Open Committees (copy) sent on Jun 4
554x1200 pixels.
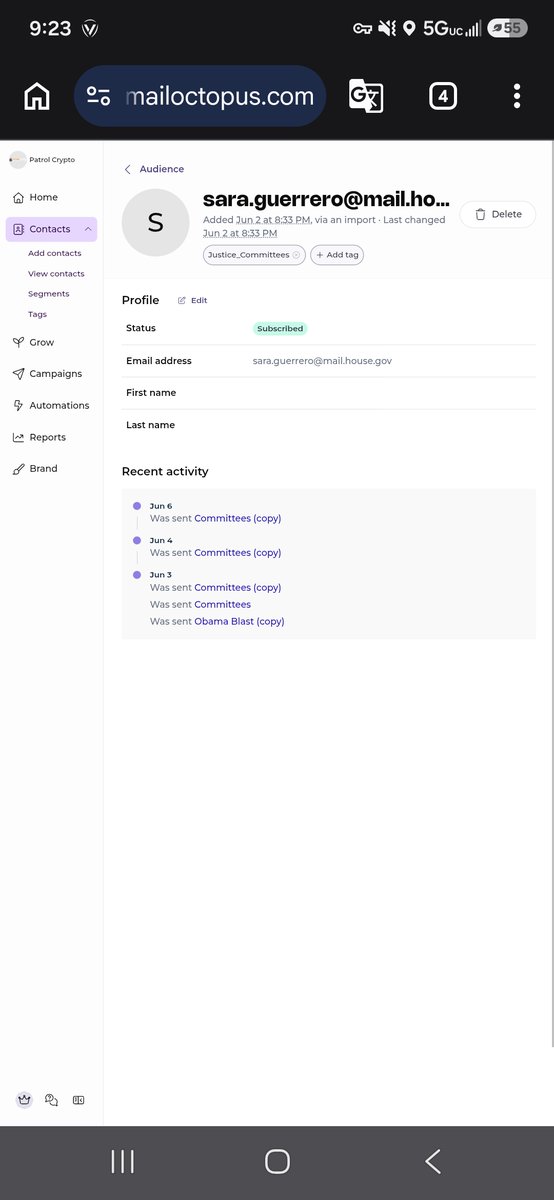[238, 552]
